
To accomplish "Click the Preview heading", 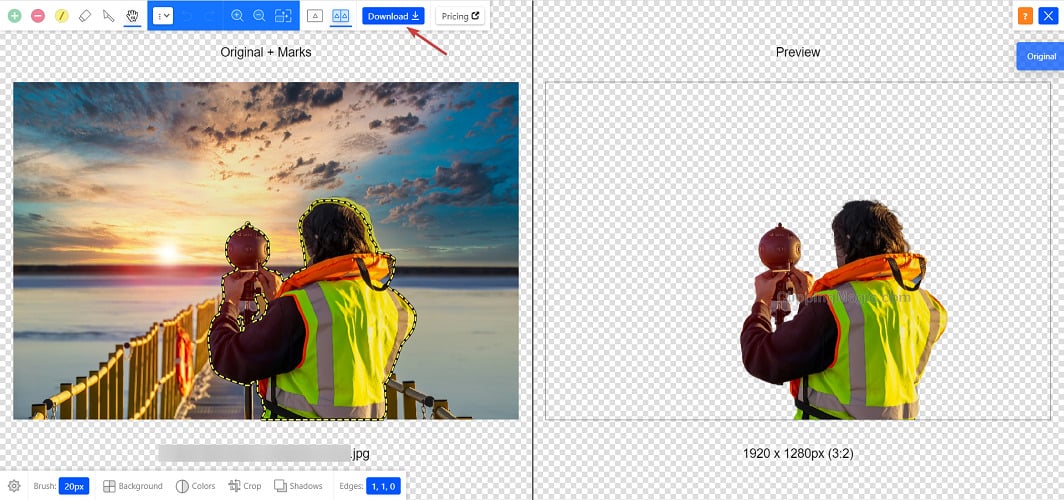I will pos(798,52).
